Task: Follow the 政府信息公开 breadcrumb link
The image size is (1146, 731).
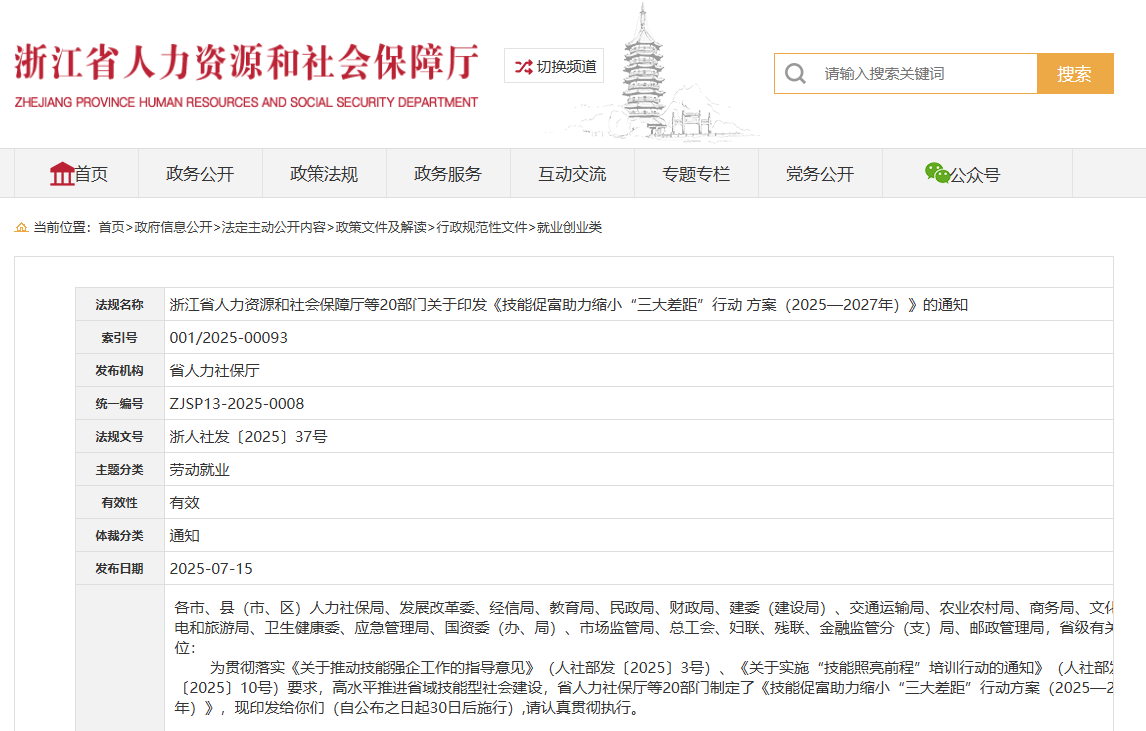Action: [x=173, y=228]
